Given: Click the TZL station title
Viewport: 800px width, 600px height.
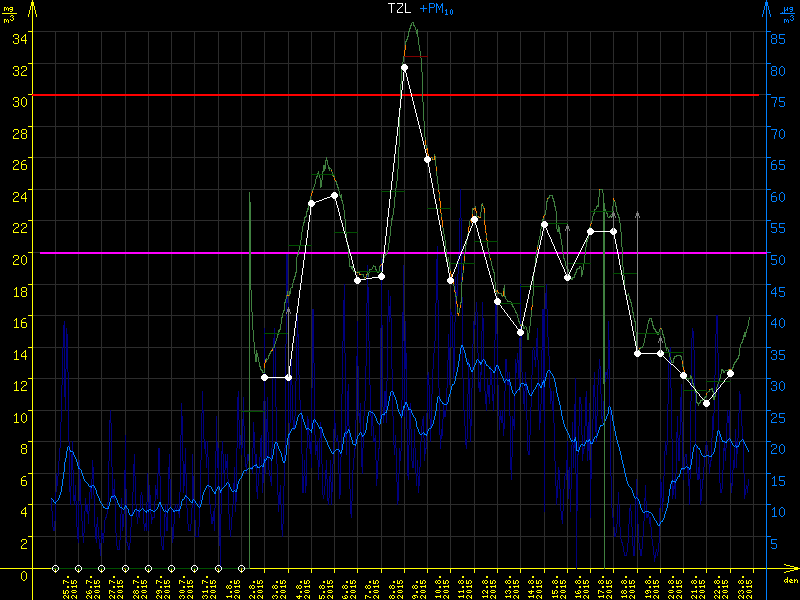Looking at the screenshot, I should tap(400, 8).
